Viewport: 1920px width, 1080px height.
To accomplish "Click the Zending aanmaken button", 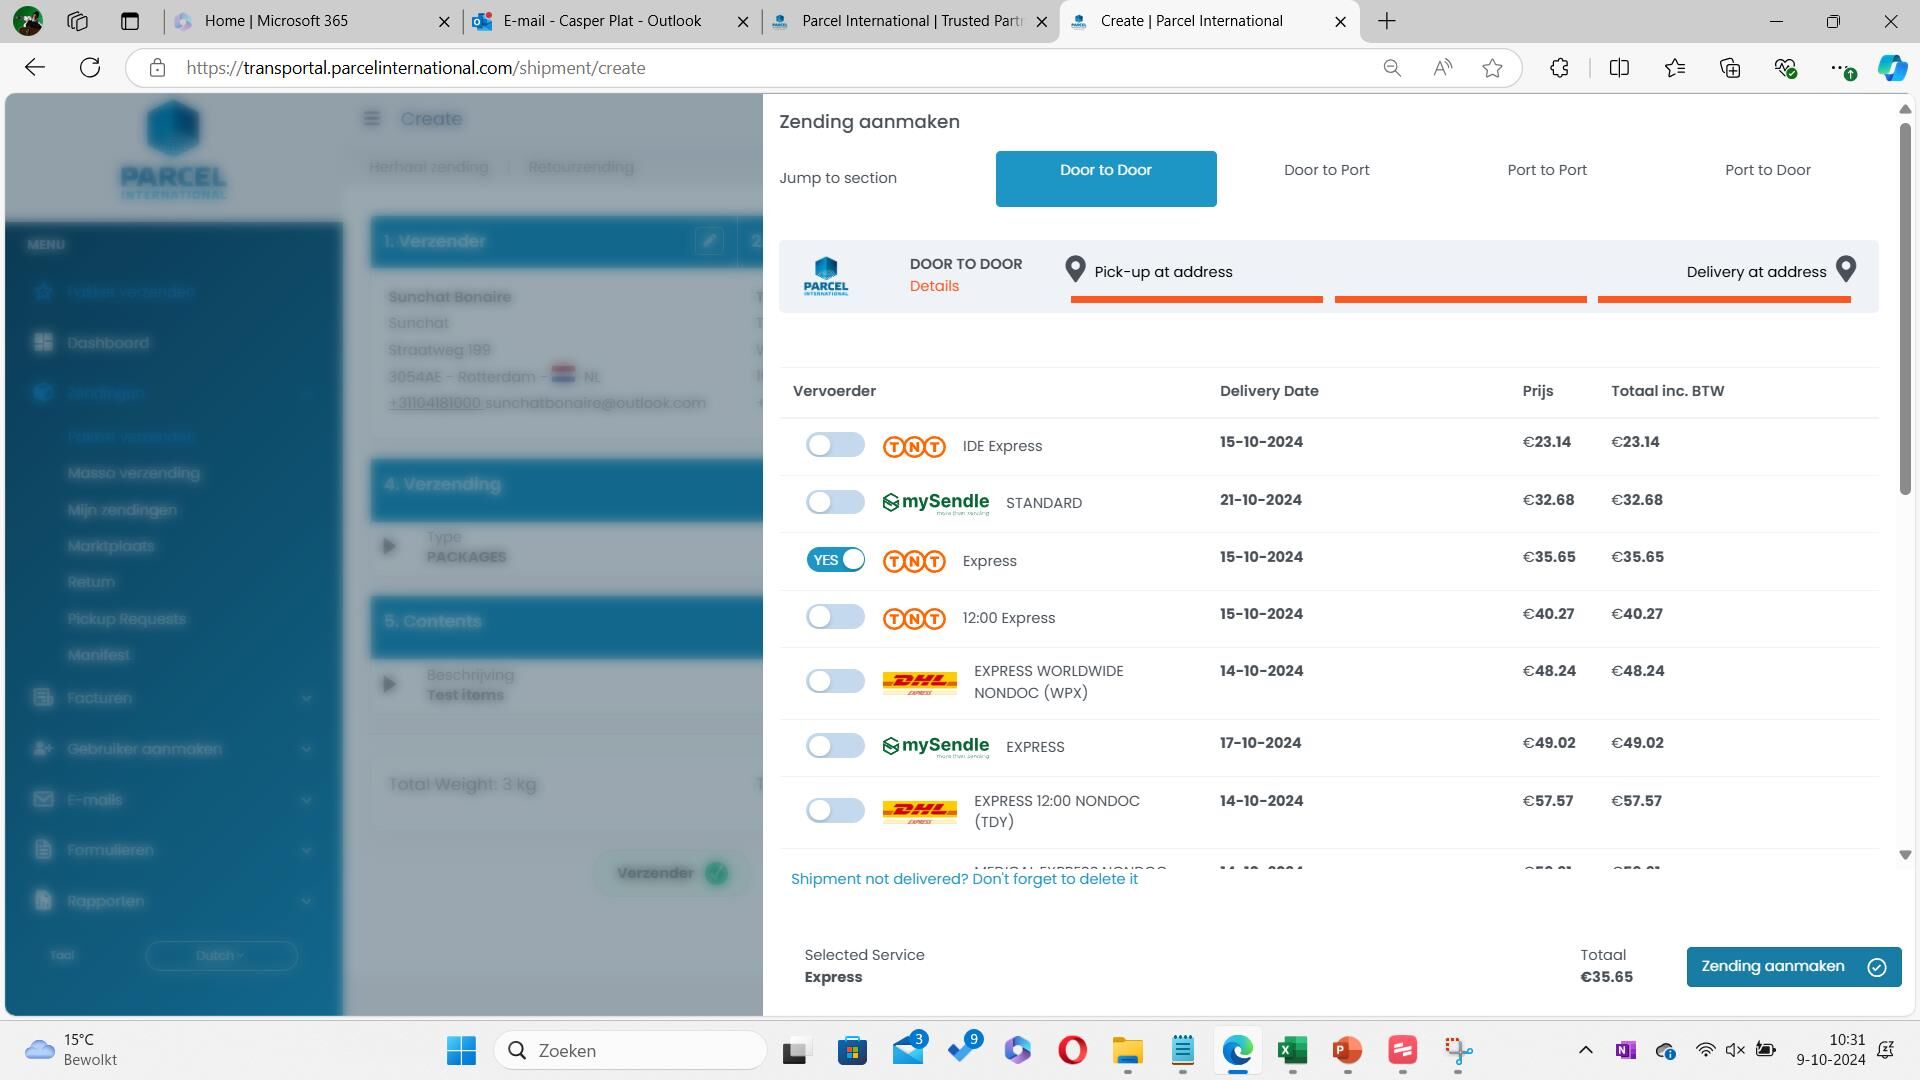I will click(x=1793, y=967).
